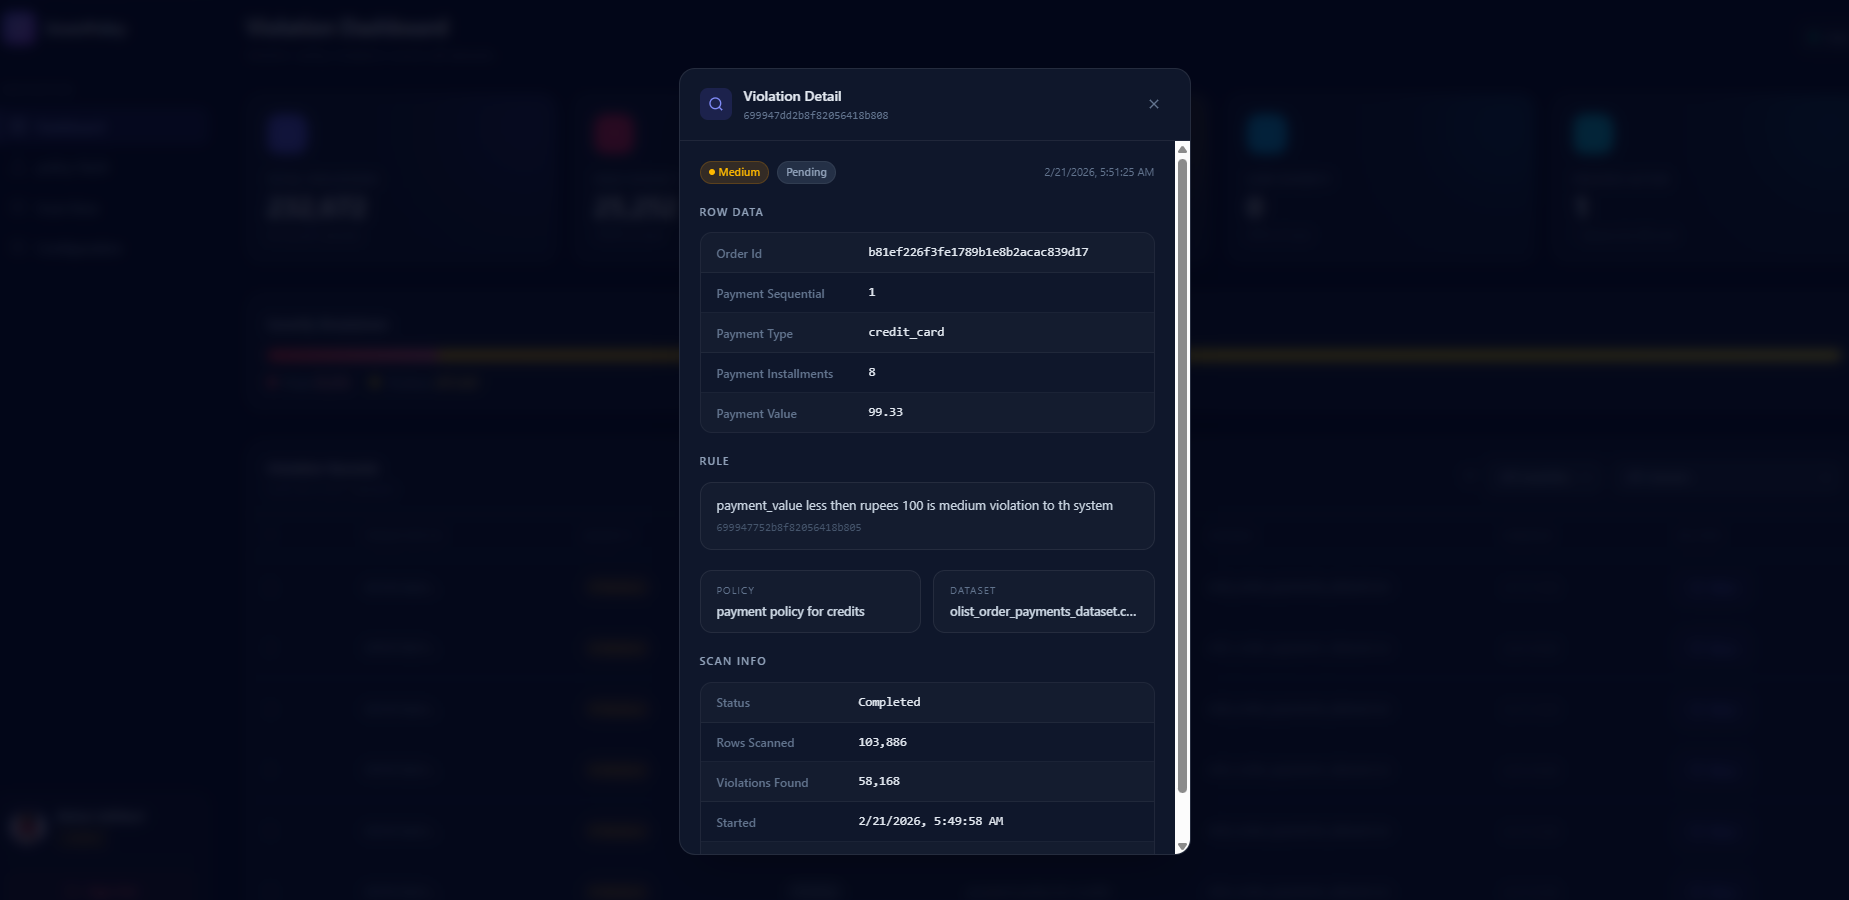Click the magnifier icon in the Violation Detail header
Screen dimensions: 1849x900
716,104
